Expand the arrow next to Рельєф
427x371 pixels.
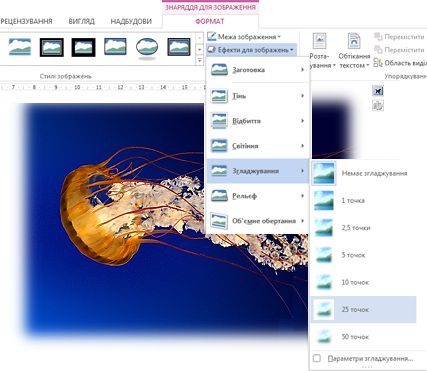coord(302,196)
